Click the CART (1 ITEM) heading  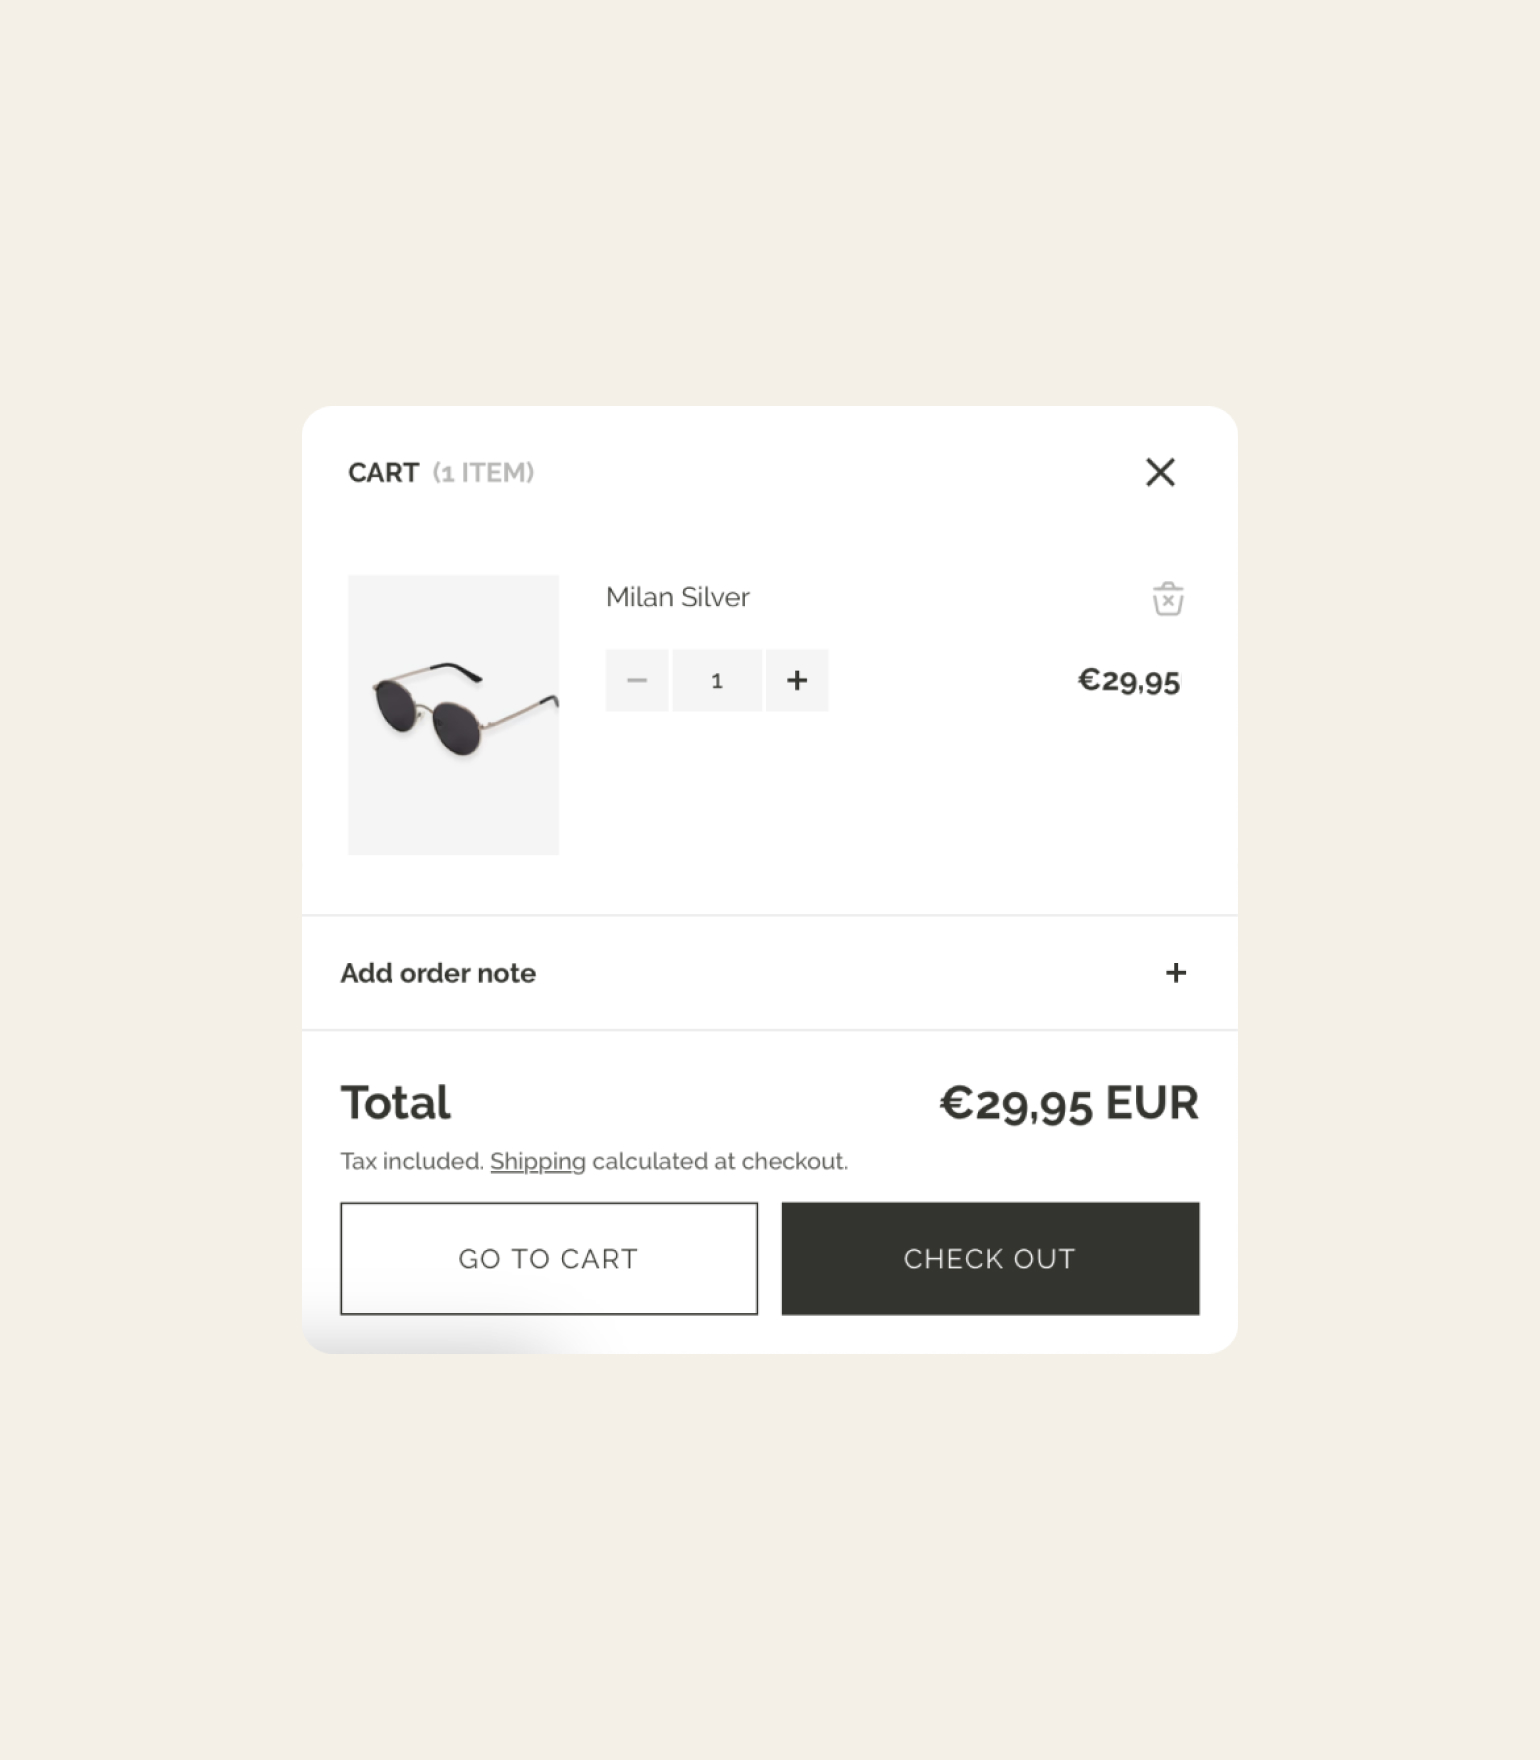tap(440, 472)
